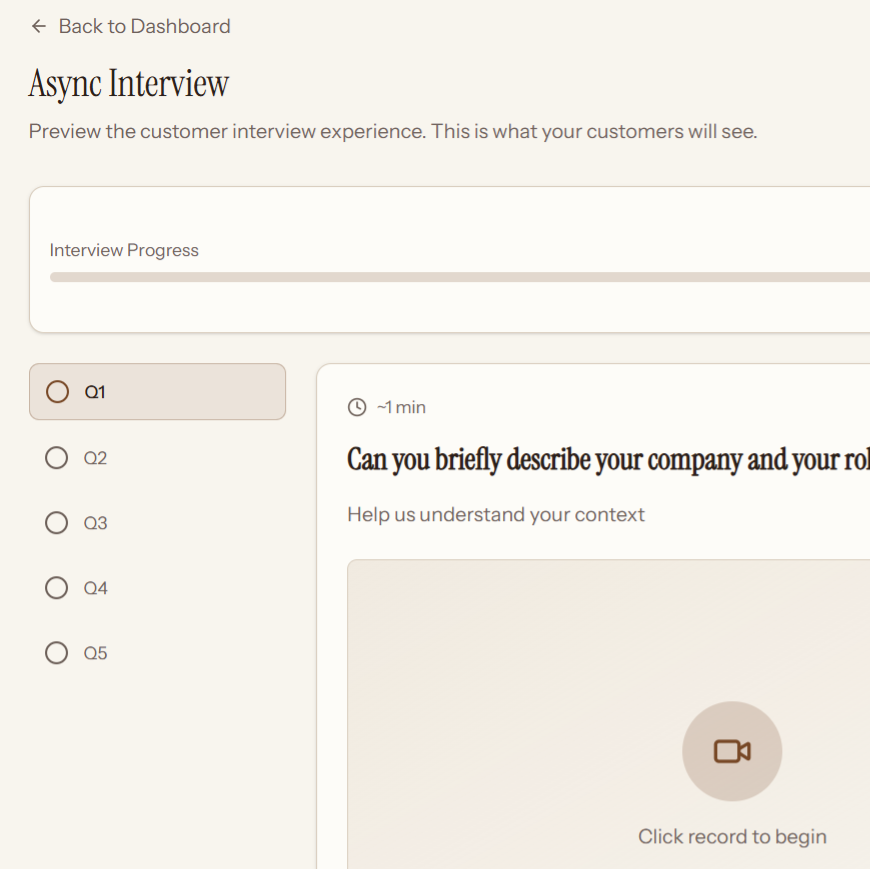Click the circle icon next to Q4
The height and width of the screenshot is (870, 870).
pyautogui.click(x=57, y=588)
